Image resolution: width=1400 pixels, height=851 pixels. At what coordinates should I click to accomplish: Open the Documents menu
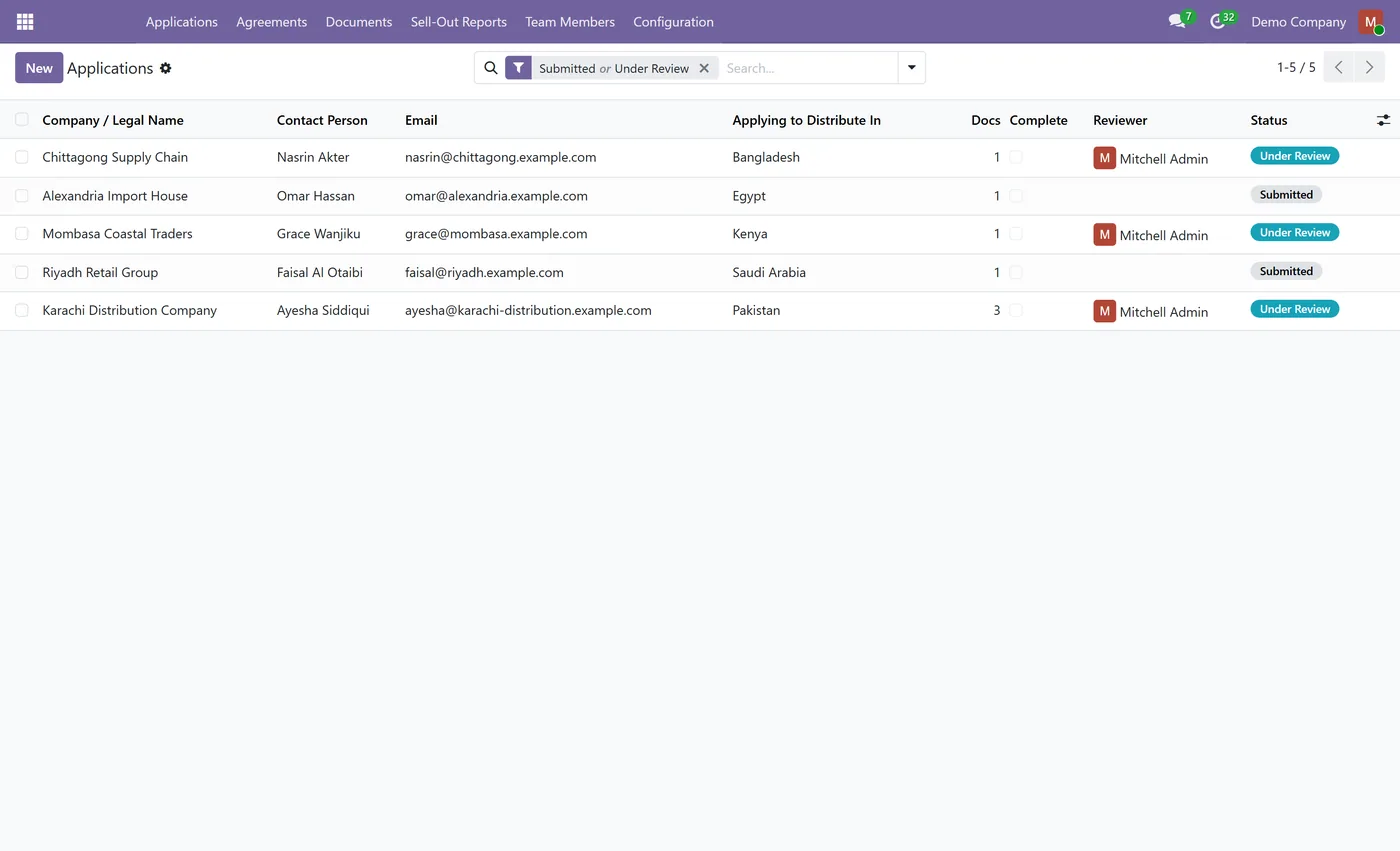(359, 22)
